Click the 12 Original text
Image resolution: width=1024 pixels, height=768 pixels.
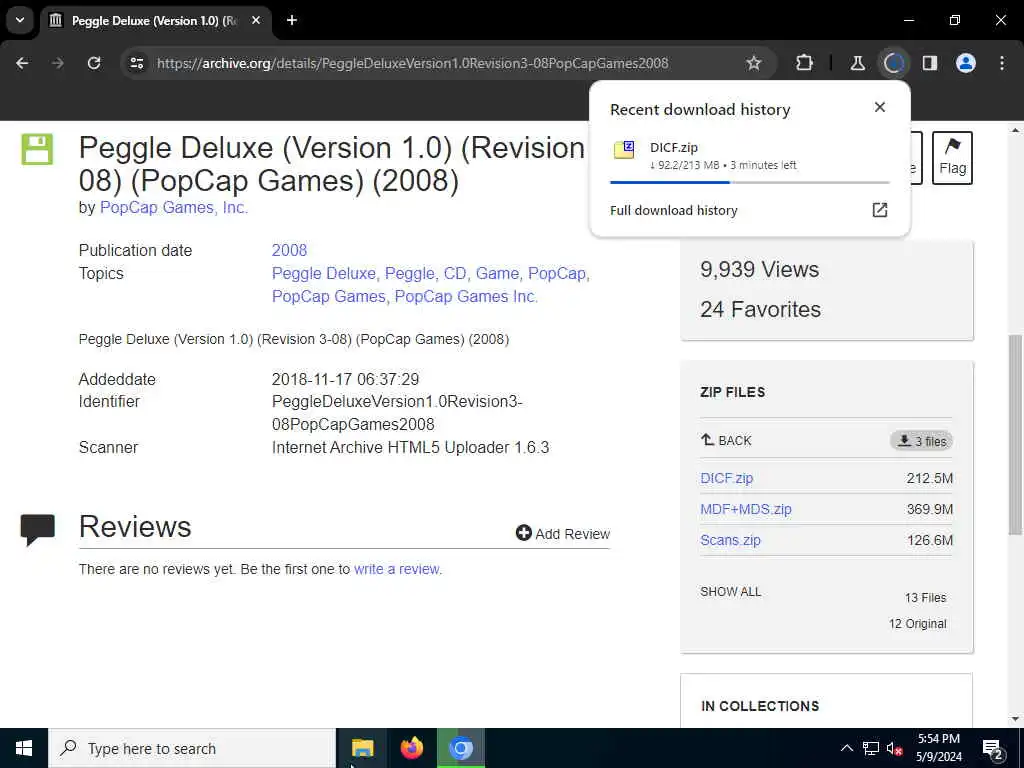(917, 624)
